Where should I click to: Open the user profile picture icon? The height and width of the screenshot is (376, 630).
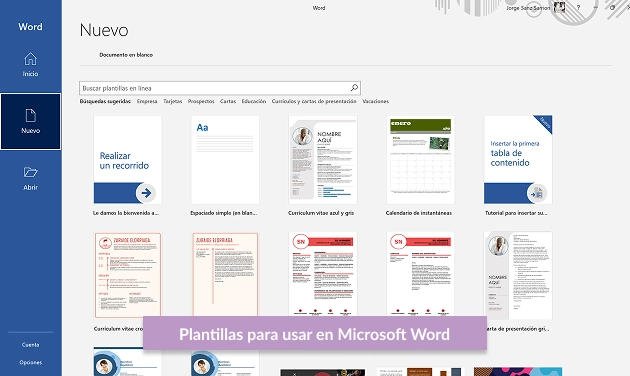pos(559,7)
